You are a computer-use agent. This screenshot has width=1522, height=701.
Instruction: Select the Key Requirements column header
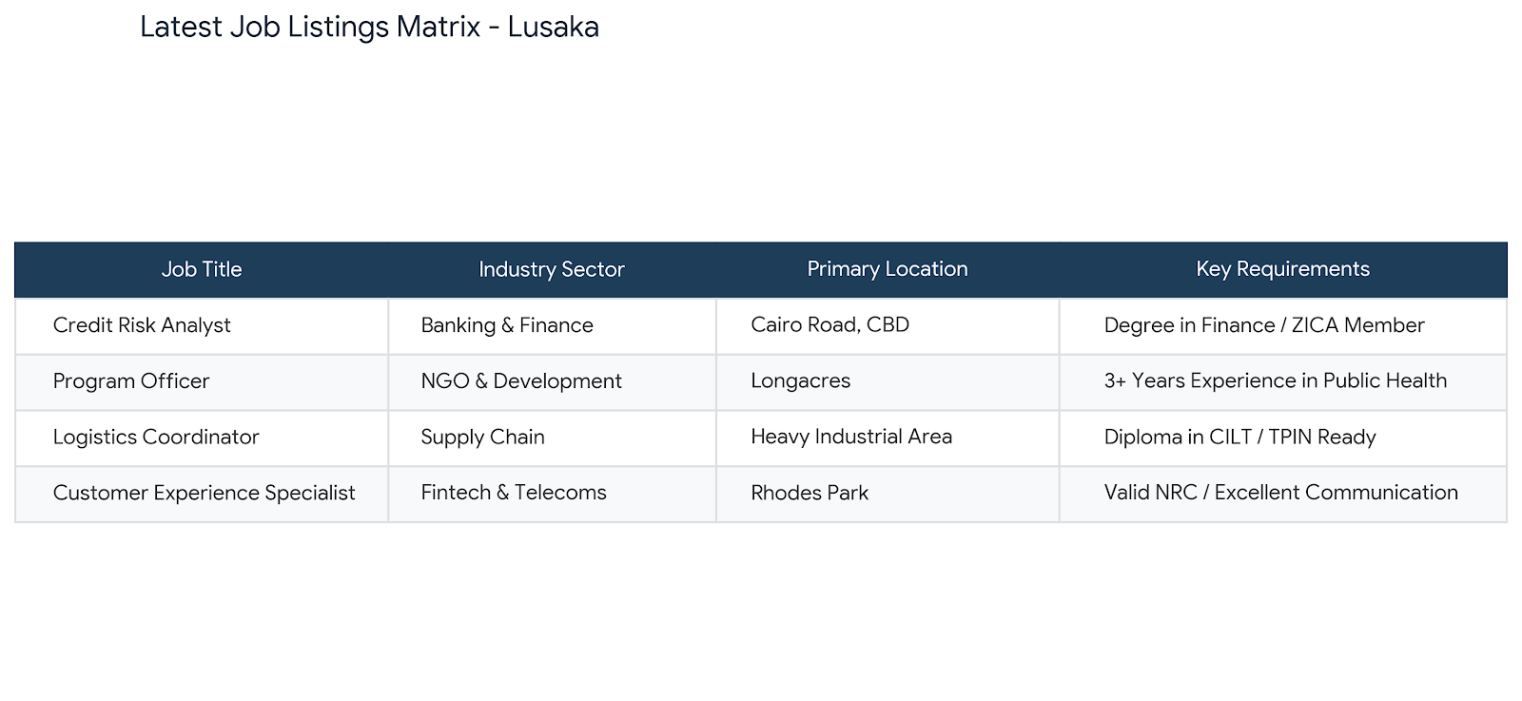(x=1283, y=269)
